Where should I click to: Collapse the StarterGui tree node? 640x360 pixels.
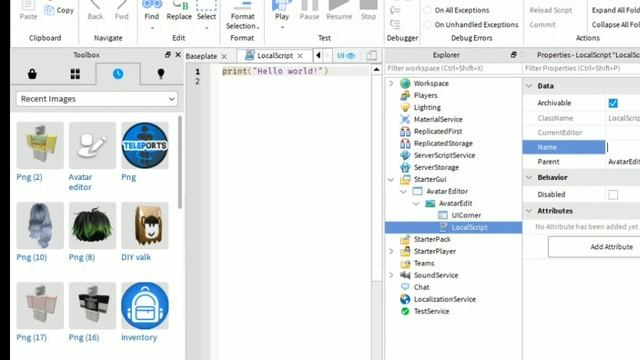point(391,179)
